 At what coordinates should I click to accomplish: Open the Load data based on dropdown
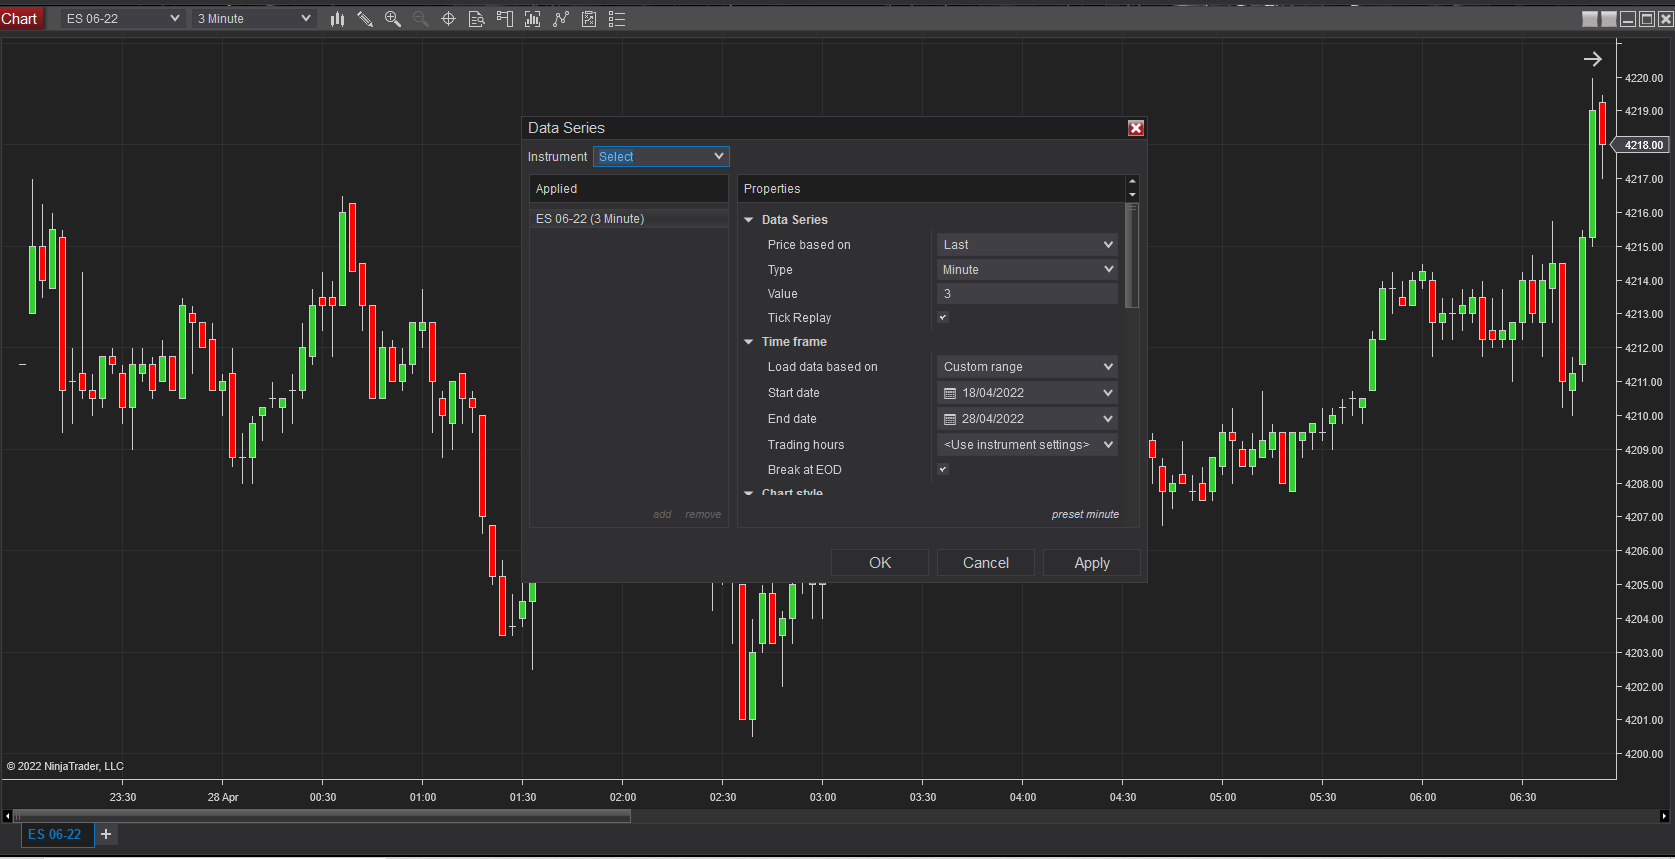pos(1027,367)
